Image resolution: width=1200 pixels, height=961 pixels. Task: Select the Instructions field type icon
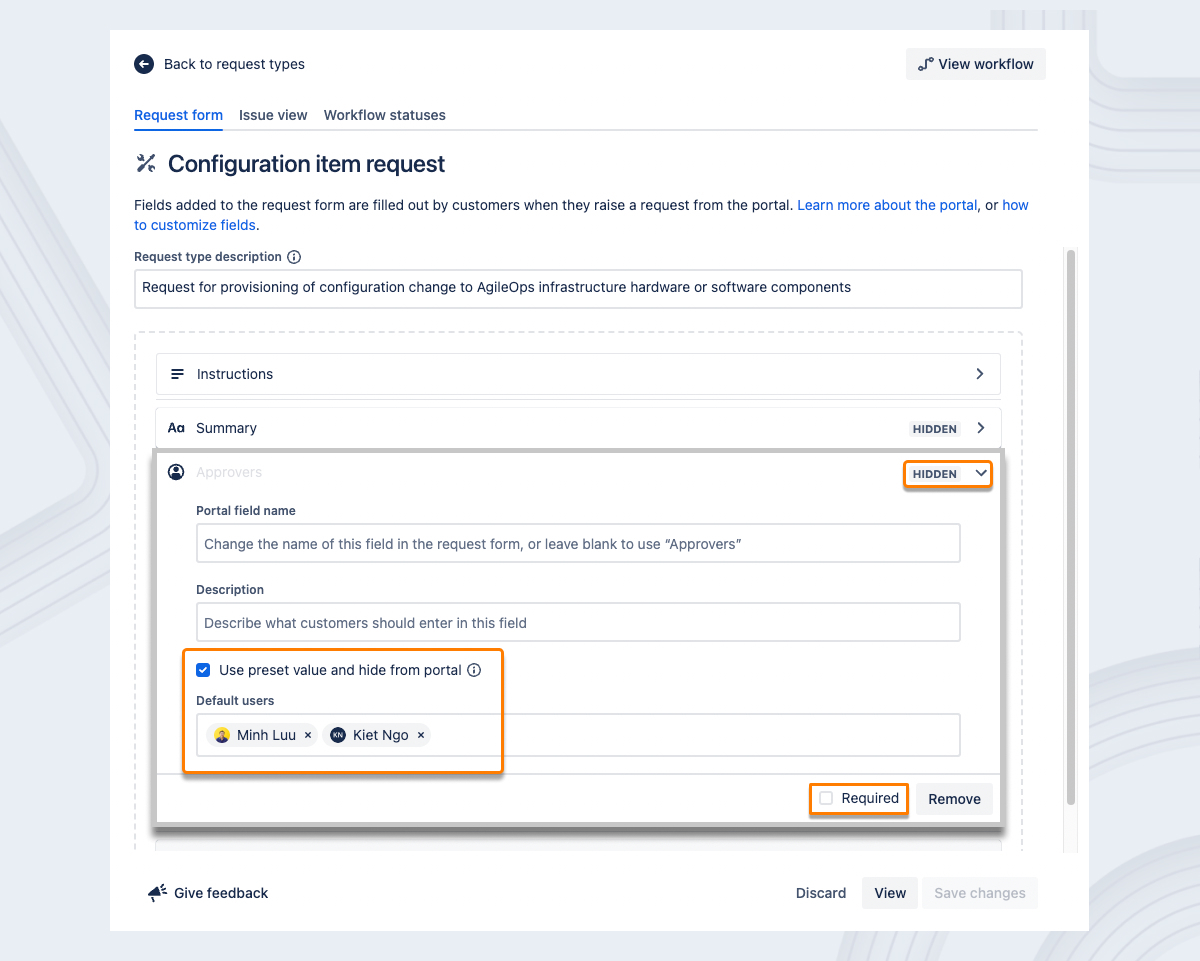[177, 373]
